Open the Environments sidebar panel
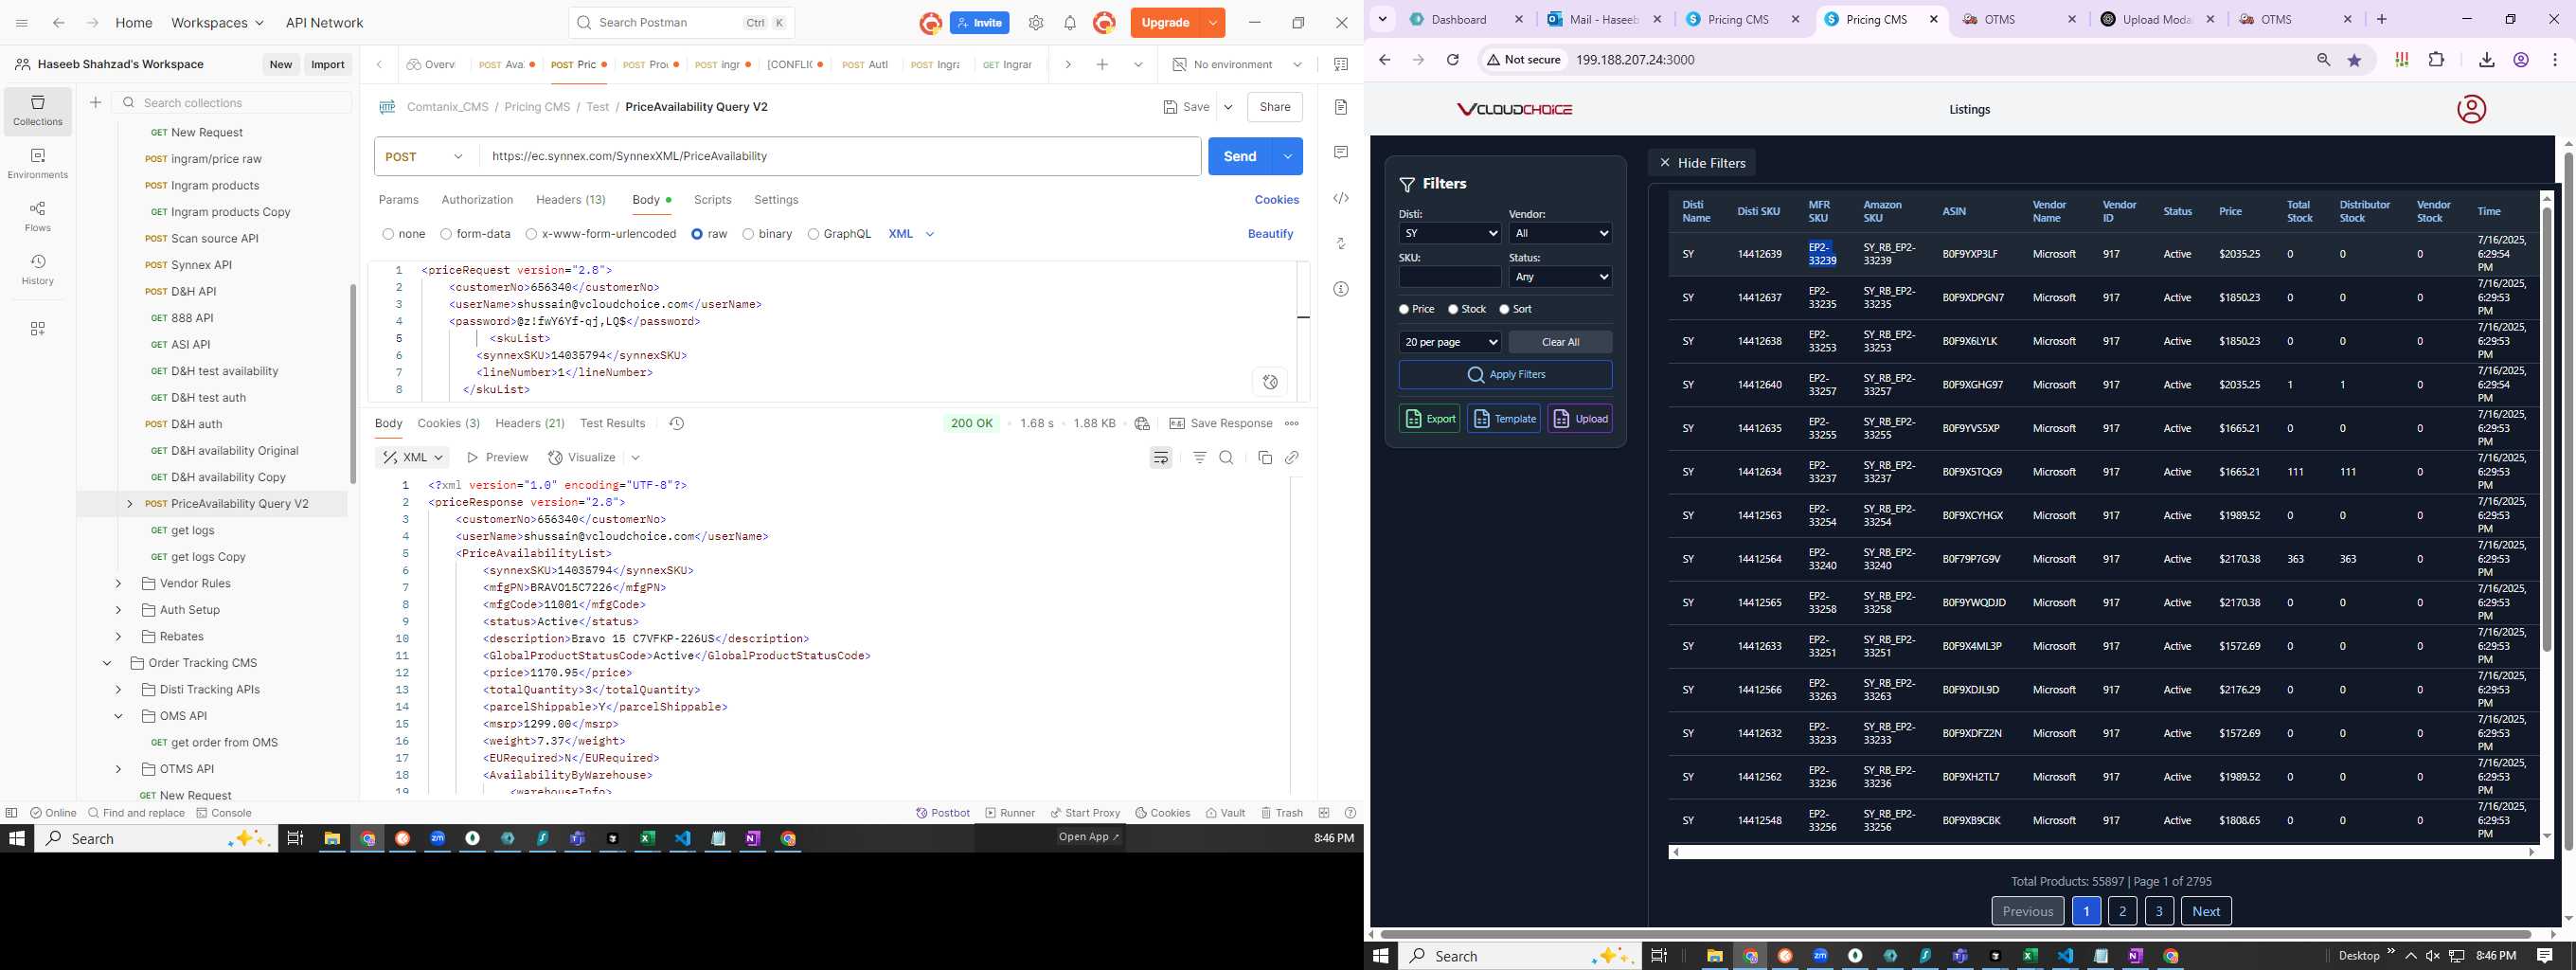The height and width of the screenshot is (970, 2576). [38, 163]
